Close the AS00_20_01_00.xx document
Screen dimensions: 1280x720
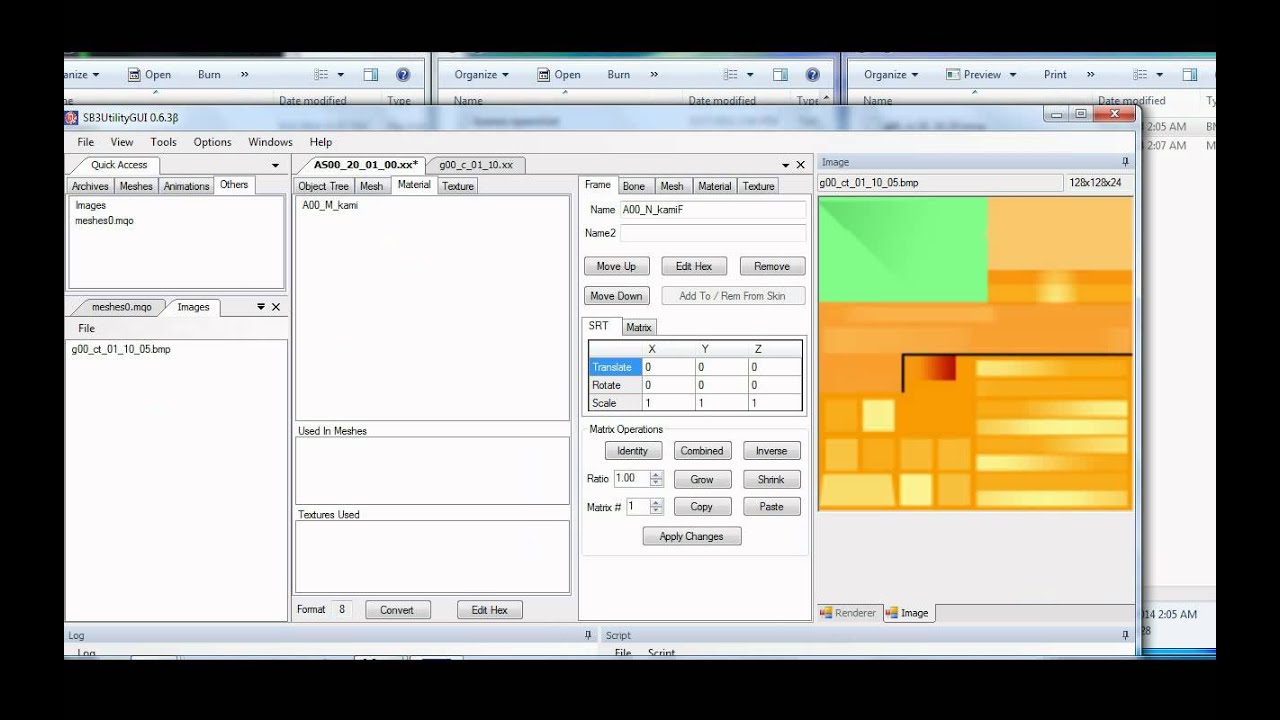[x=800, y=165]
